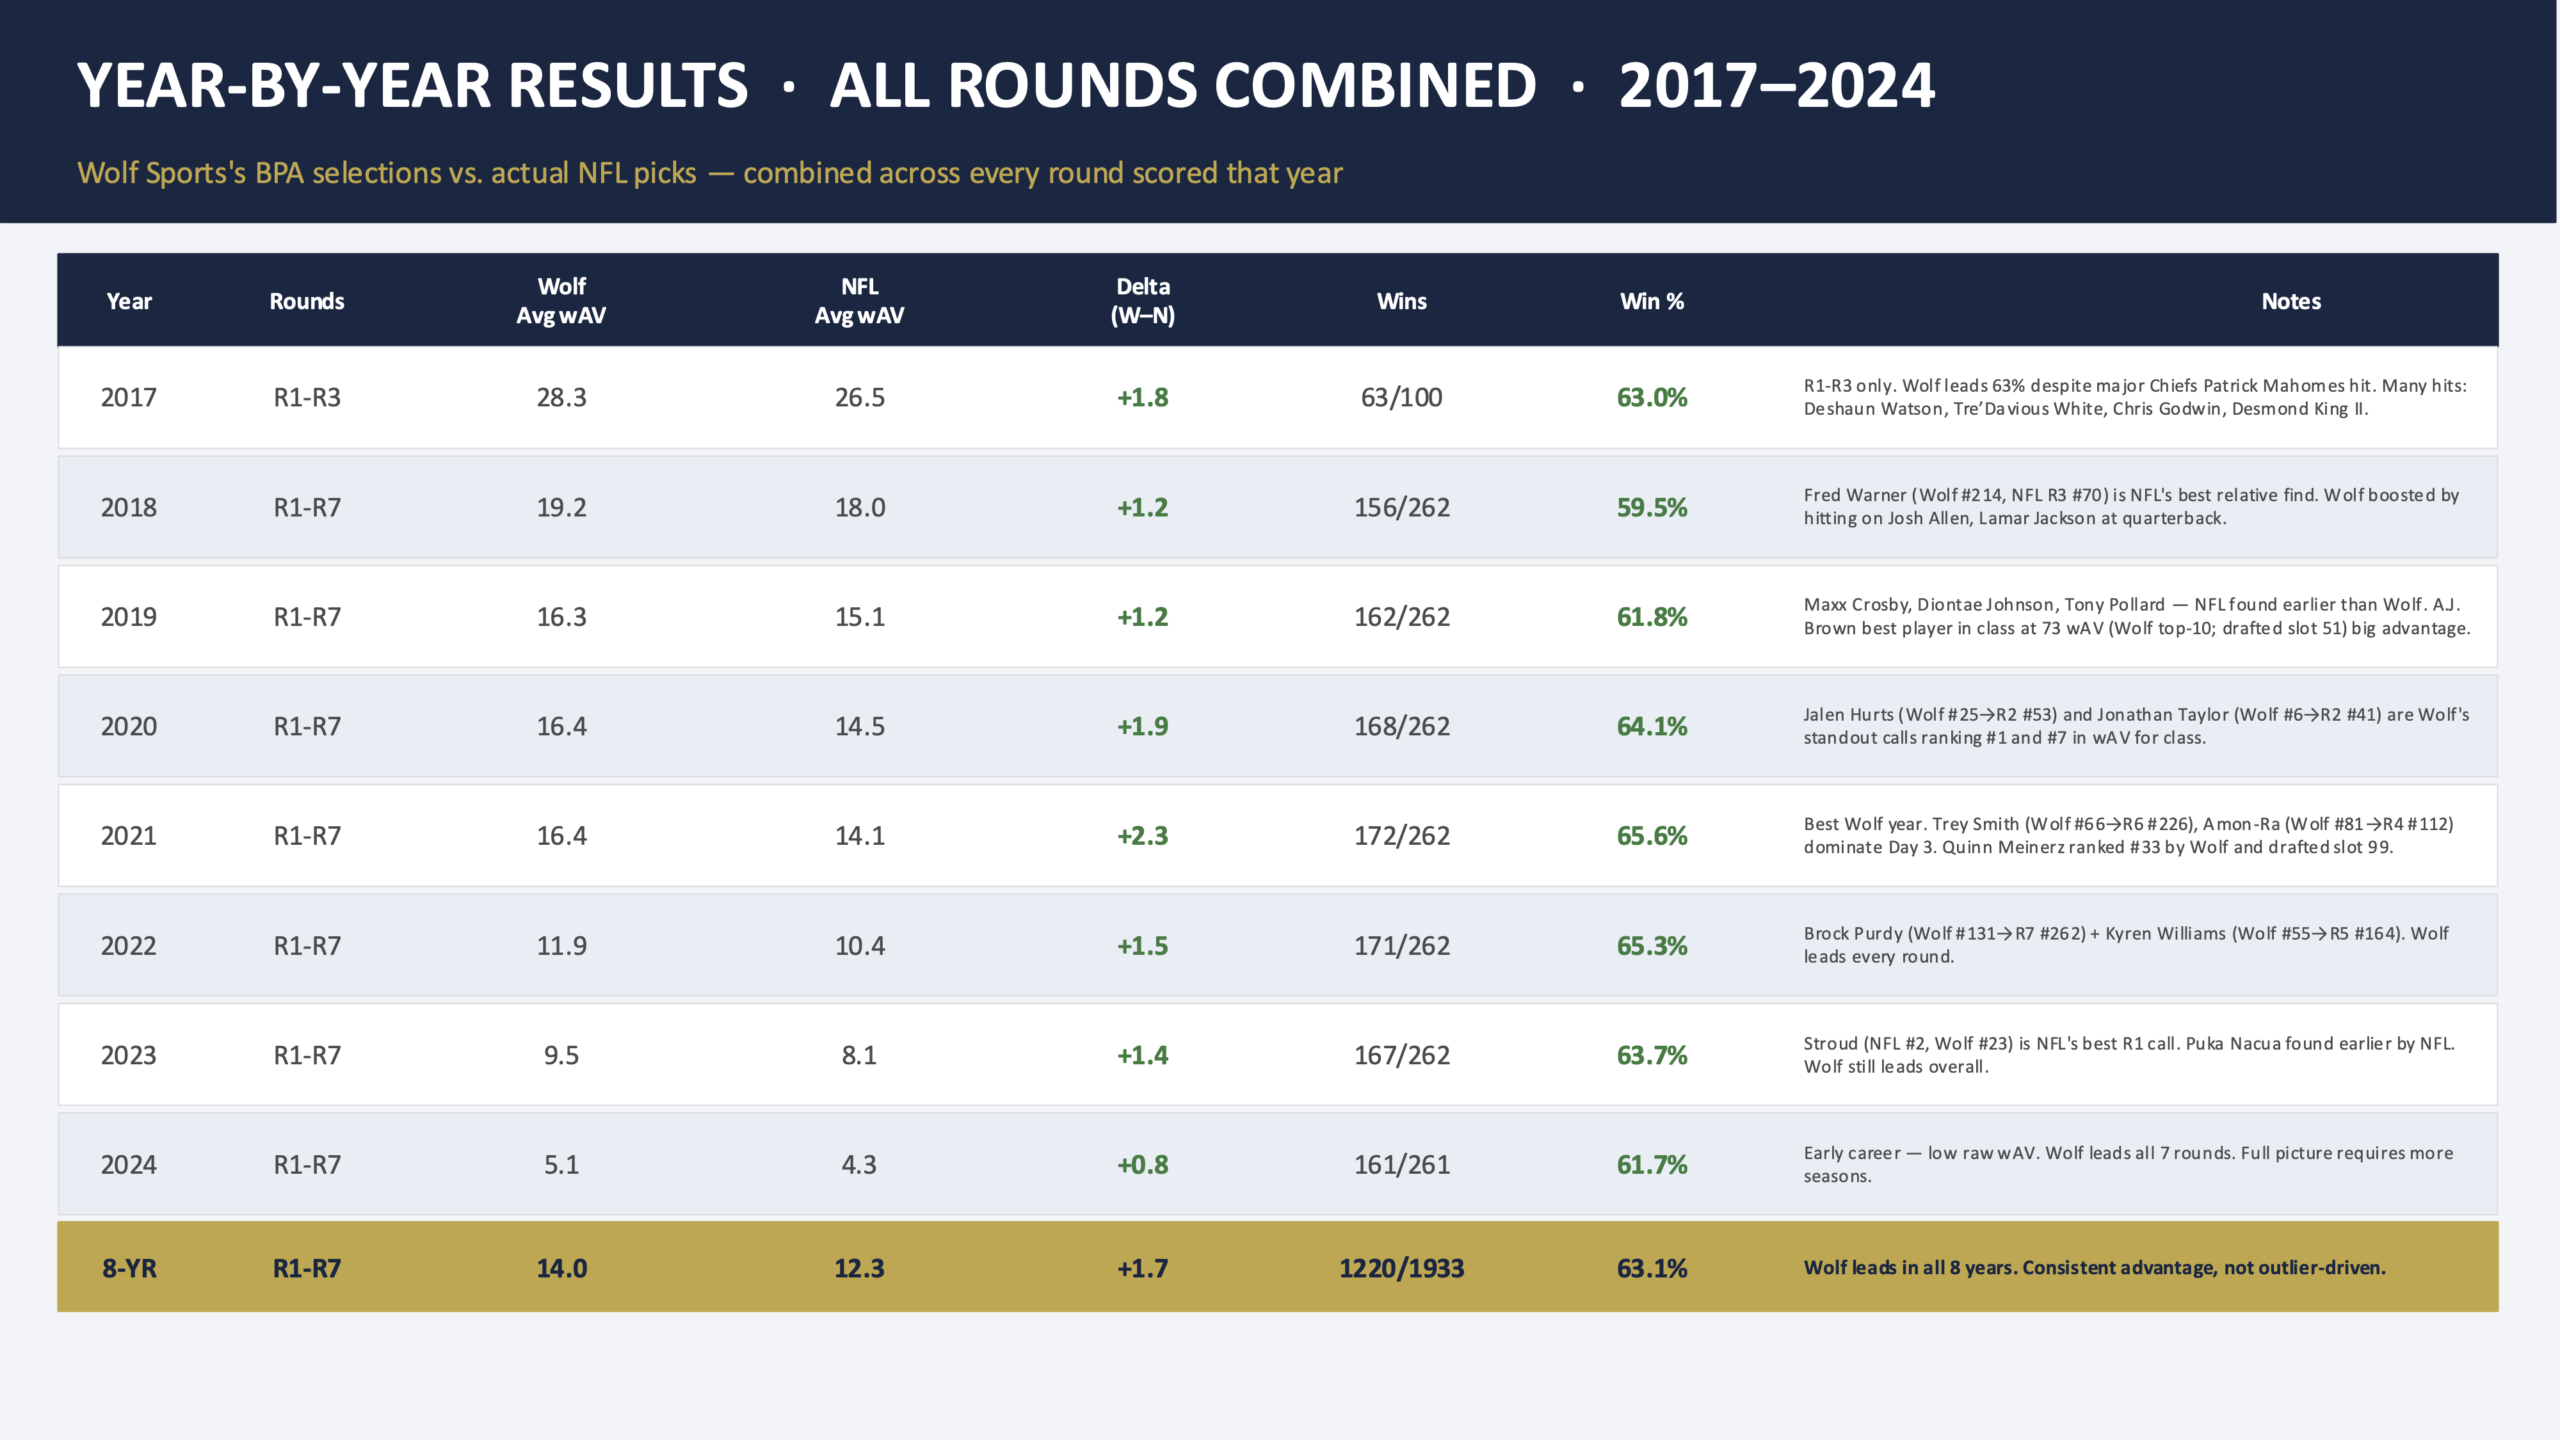2560x1440 pixels.
Task: Click the slide title 'YEAR-BY-YEAR RESULTS'
Action: click(412, 86)
